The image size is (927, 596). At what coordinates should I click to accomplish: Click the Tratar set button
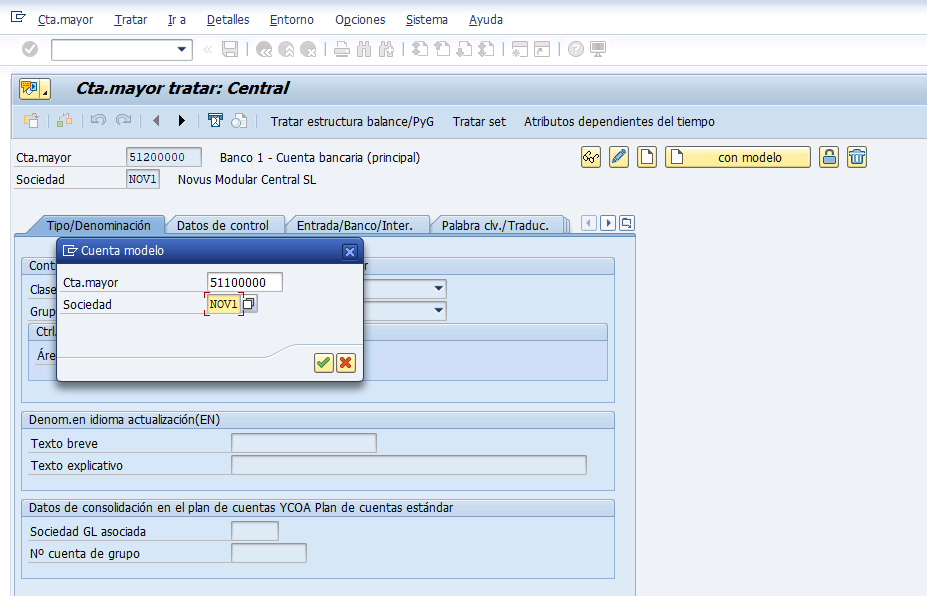pyautogui.click(x=479, y=121)
